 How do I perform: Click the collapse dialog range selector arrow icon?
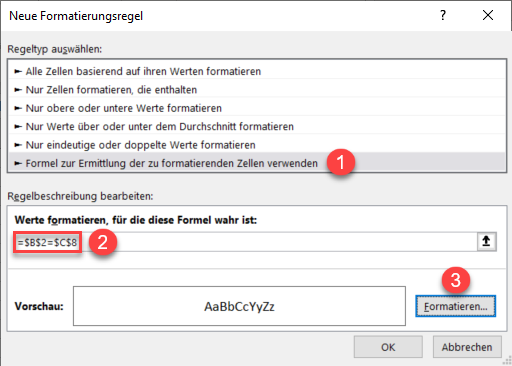[x=486, y=241]
